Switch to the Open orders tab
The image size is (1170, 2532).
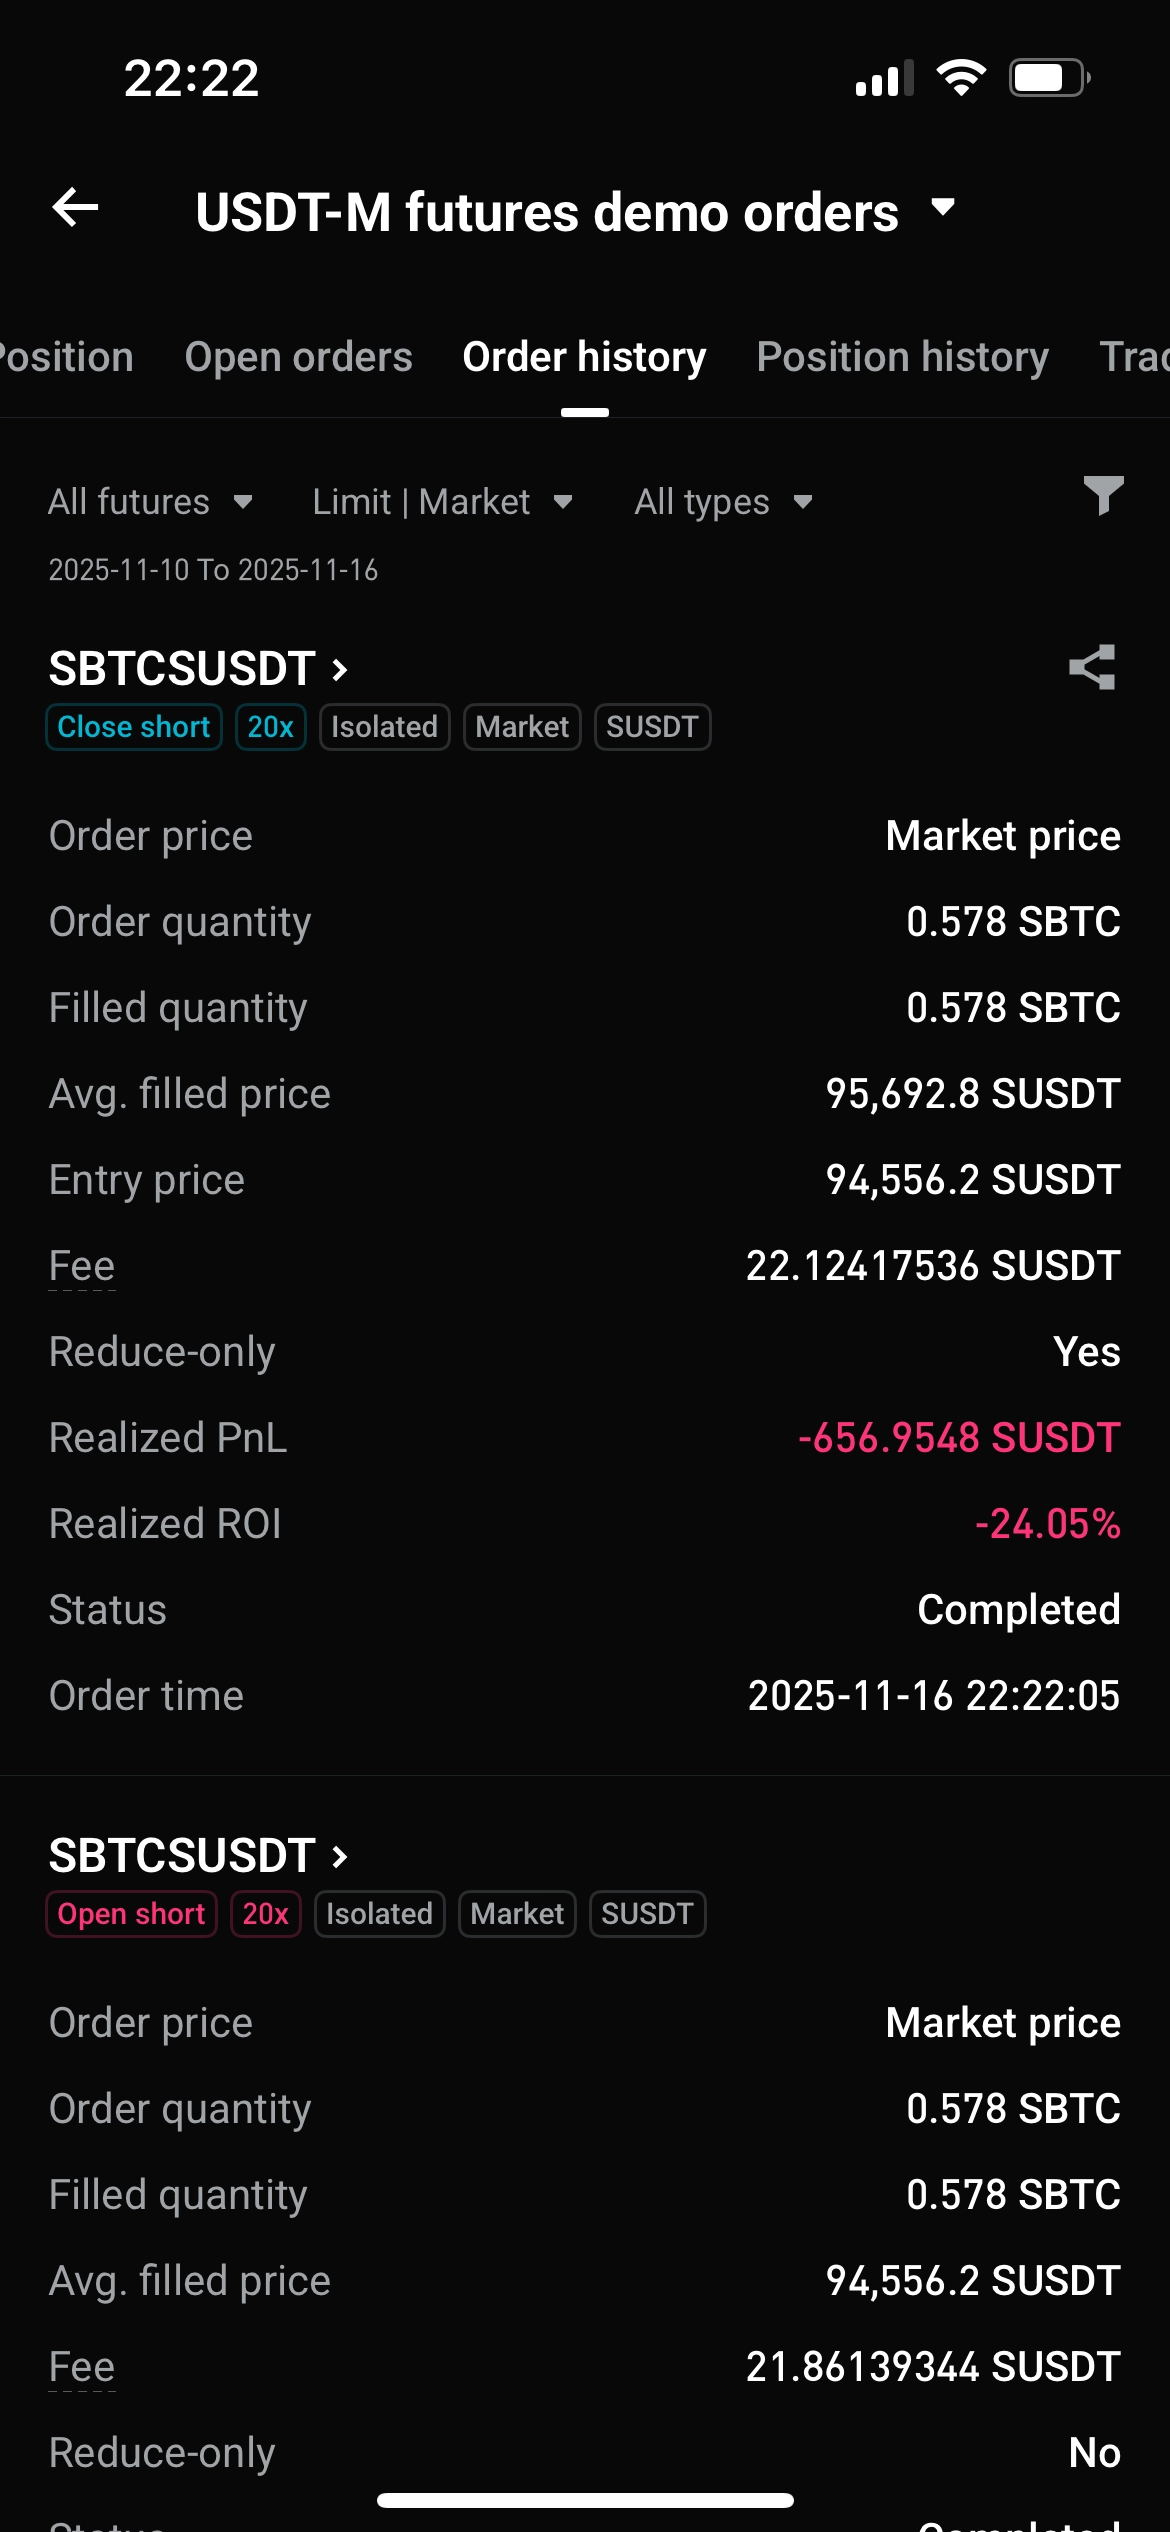(x=298, y=357)
